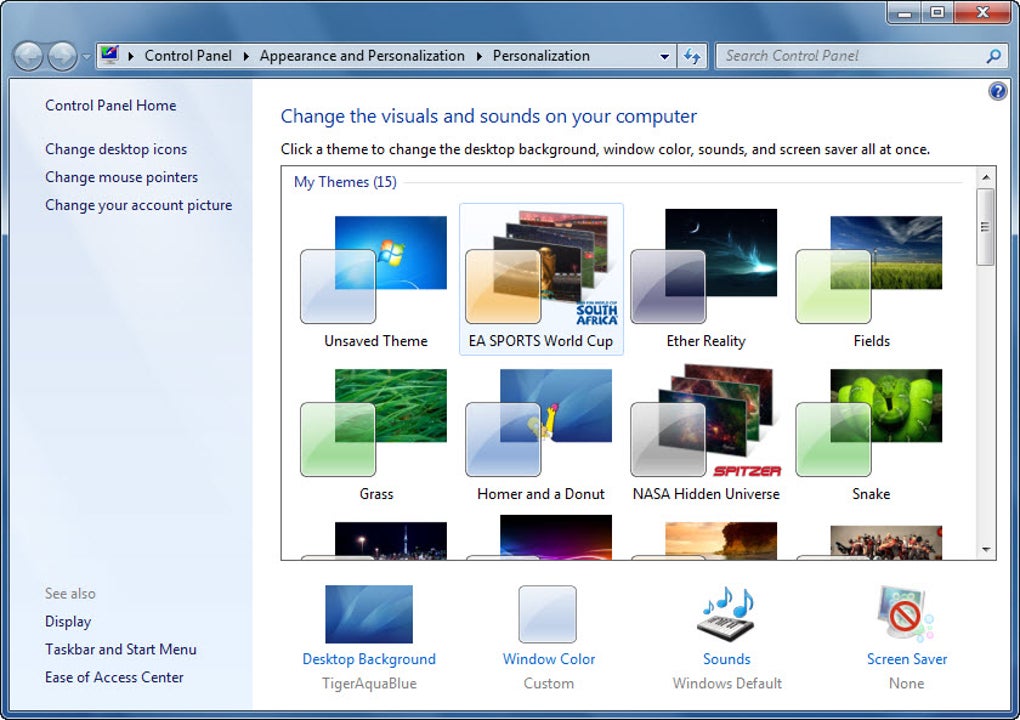Expand the recent pages dropdown near Forward button

(87, 57)
